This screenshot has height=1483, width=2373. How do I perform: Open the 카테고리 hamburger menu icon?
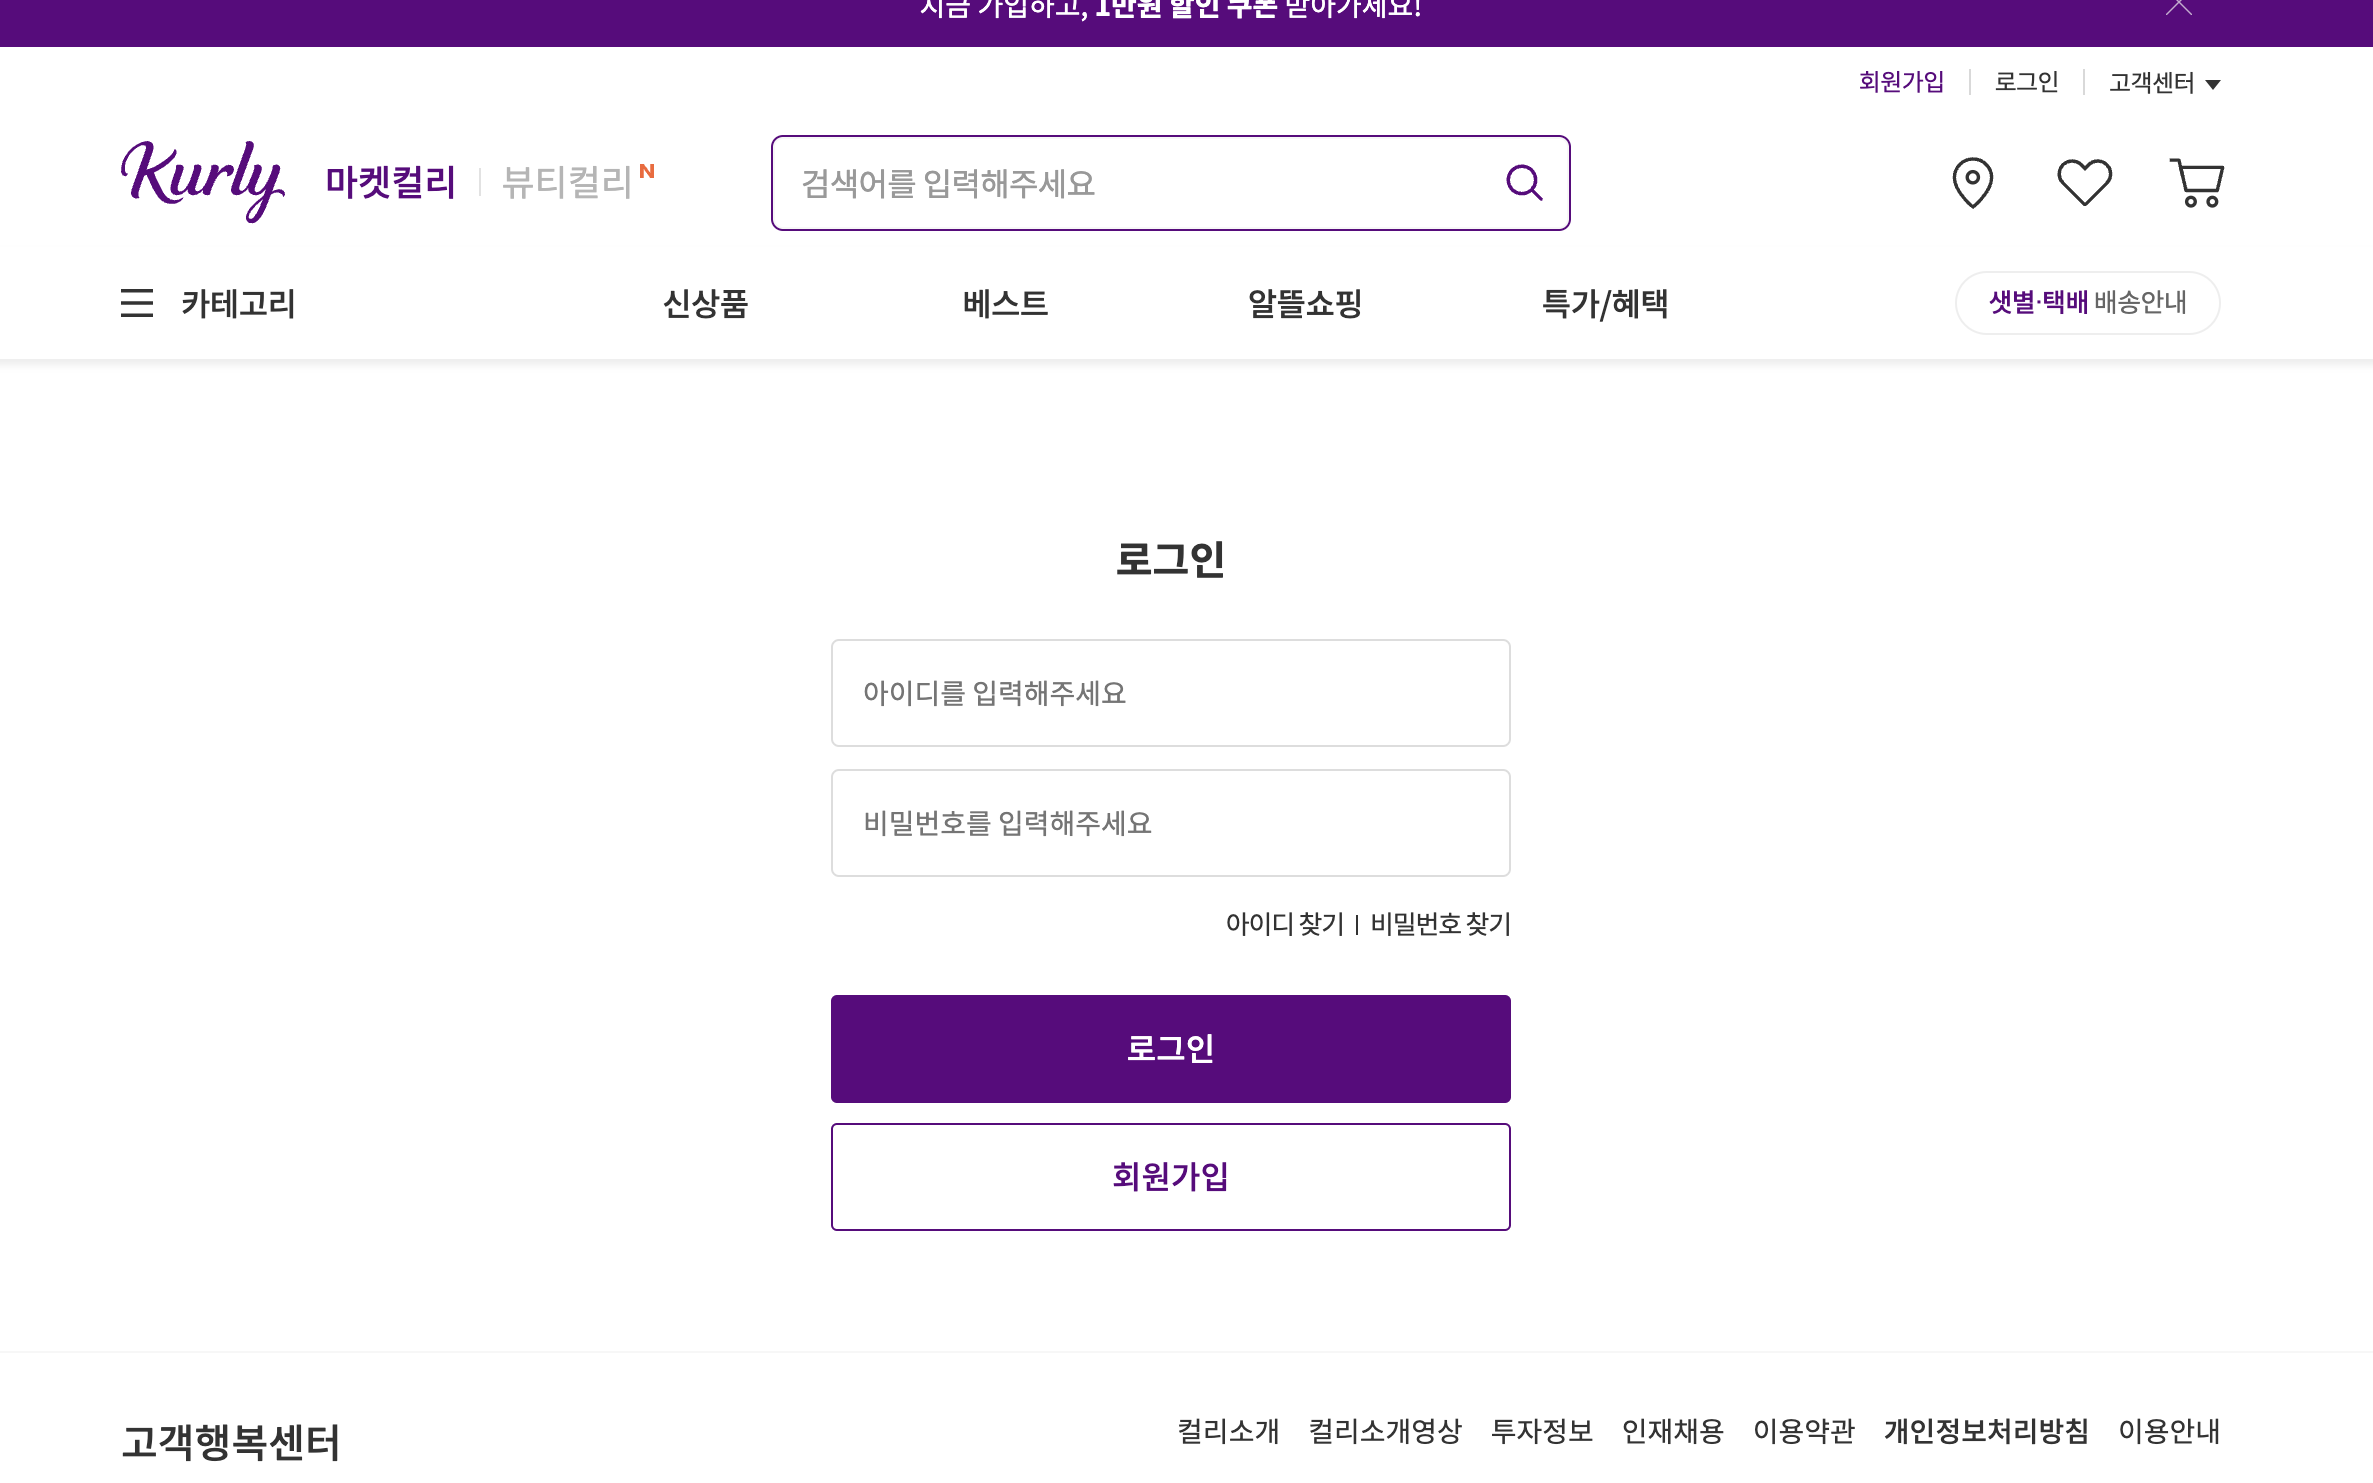[137, 303]
